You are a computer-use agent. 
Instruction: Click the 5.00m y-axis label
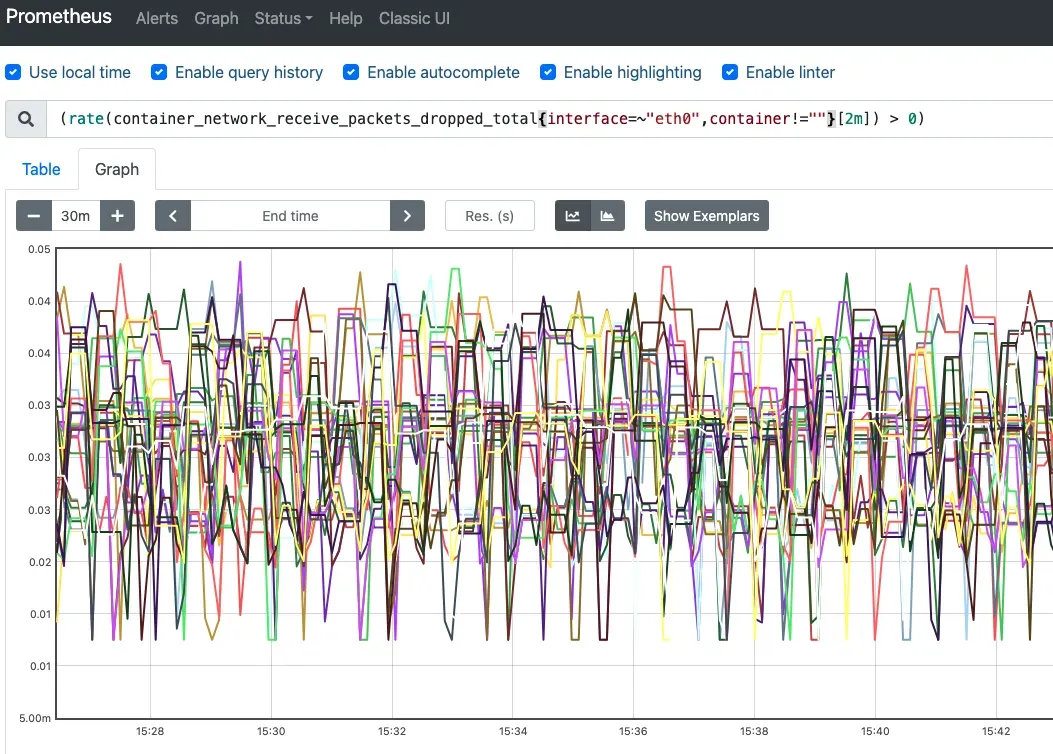point(35,718)
